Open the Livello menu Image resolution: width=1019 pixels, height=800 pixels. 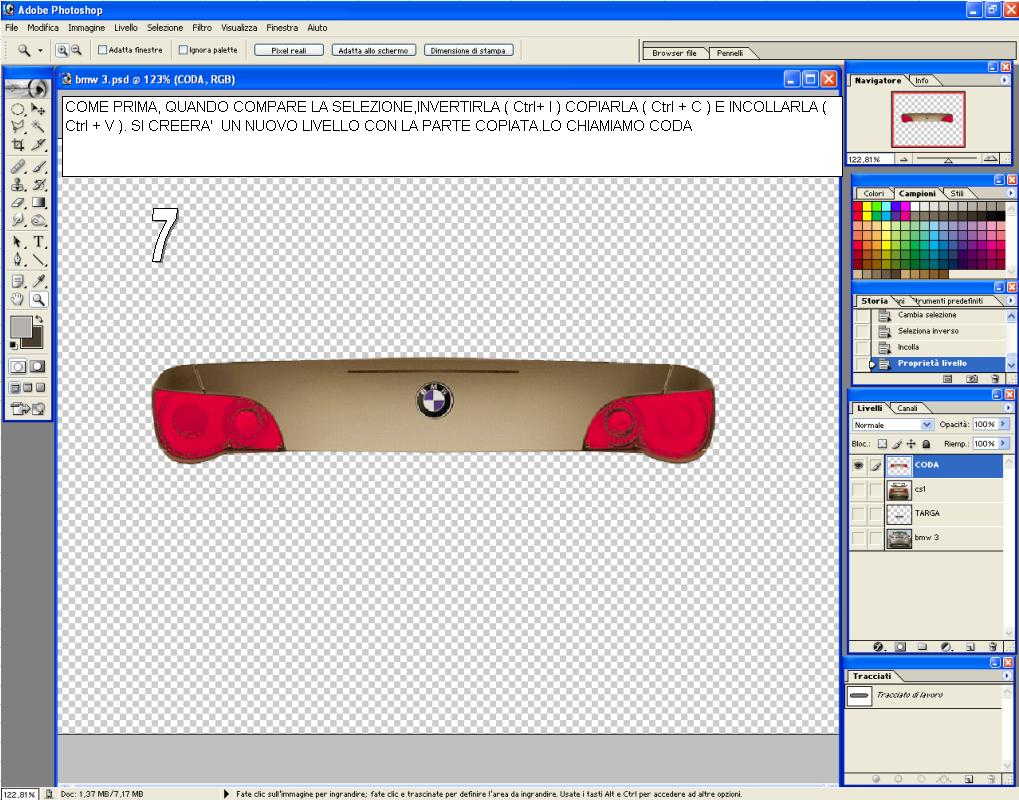126,28
